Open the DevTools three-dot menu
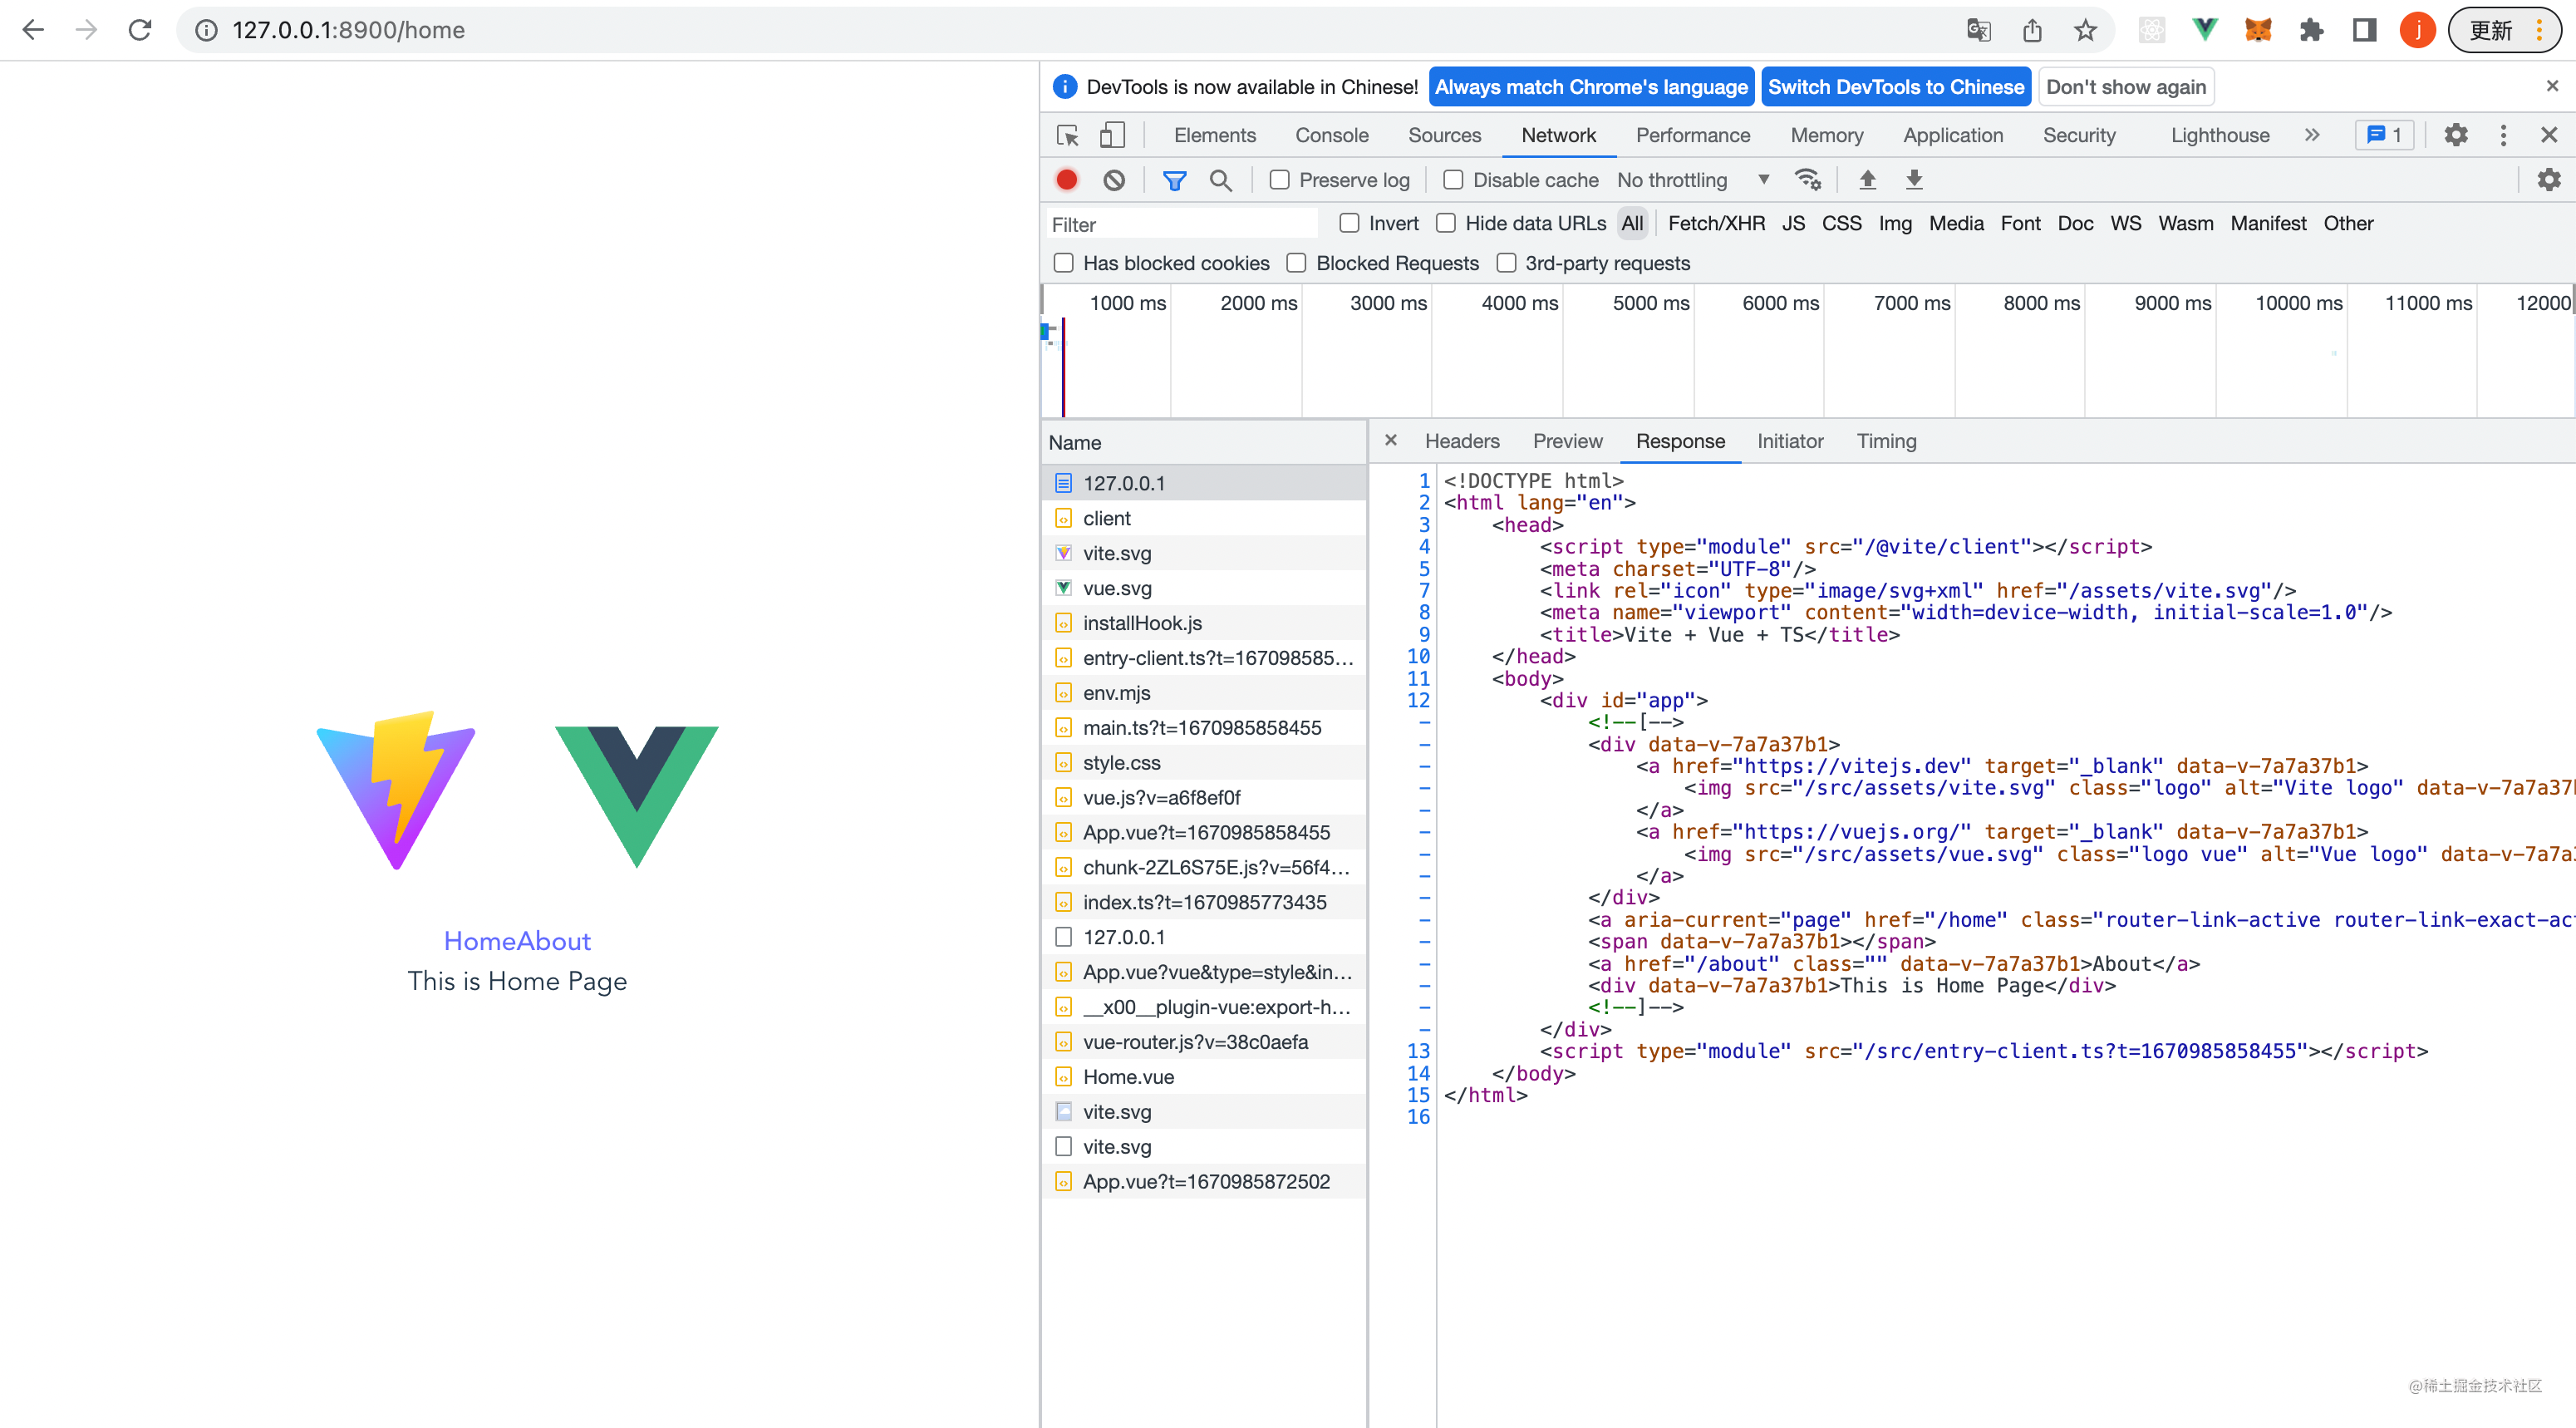Image resolution: width=2576 pixels, height=1428 pixels. (2503, 135)
